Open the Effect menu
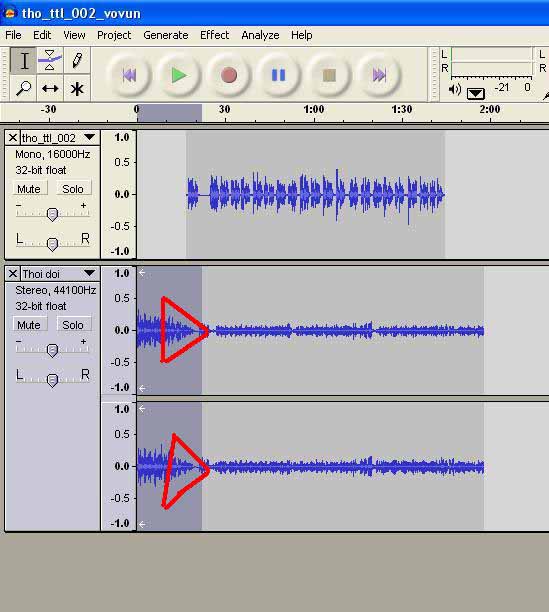The image size is (549, 612). tap(215, 35)
